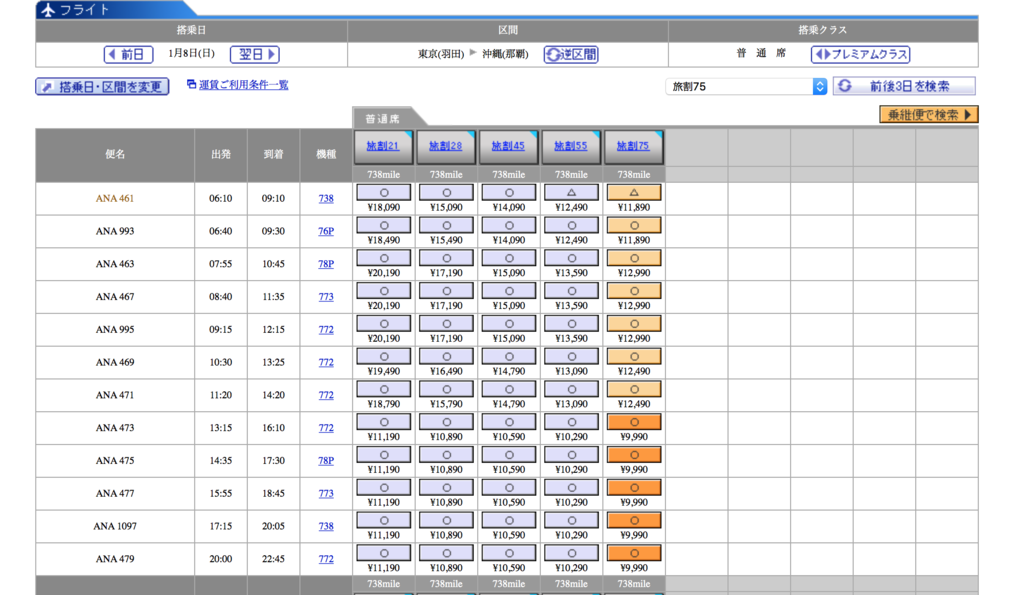The image size is (1024, 595).
Task: Open aircraft type 772 link for ANA 995
Action: pyautogui.click(x=326, y=330)
